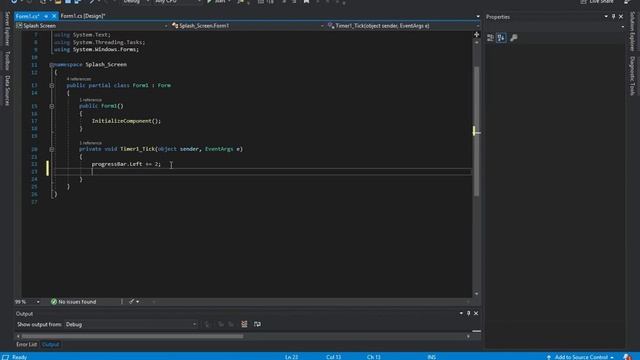Viewport: 640px width, 360px height.
Task: Click Clear All in Output toolbar
Action: [x=244, y=324]
